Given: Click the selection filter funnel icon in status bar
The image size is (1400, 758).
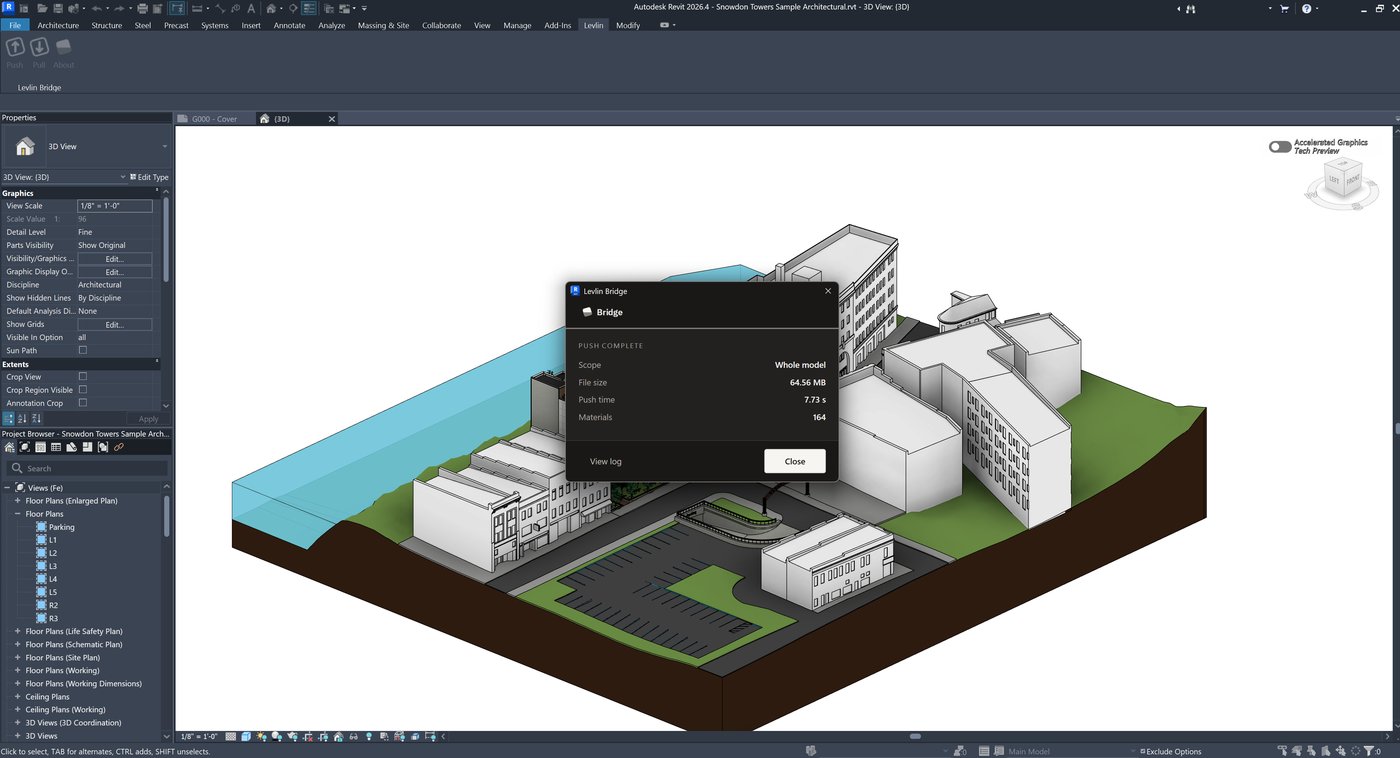Looking at the screenshot, I should [1370, 750].
